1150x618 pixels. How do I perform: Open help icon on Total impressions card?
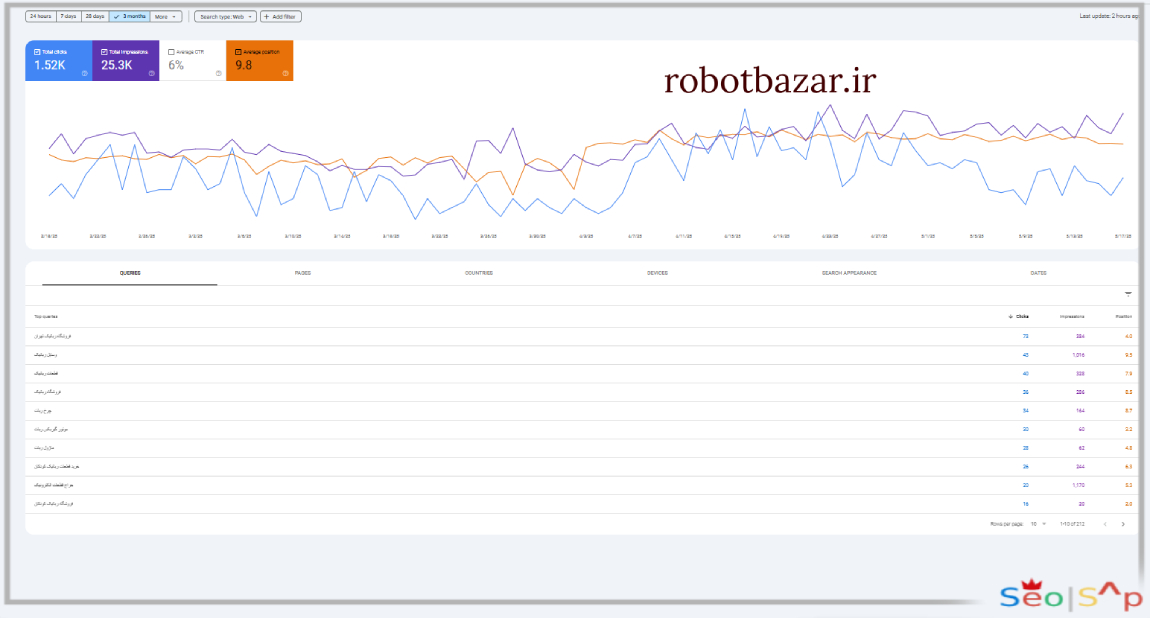tap(152, 73)
